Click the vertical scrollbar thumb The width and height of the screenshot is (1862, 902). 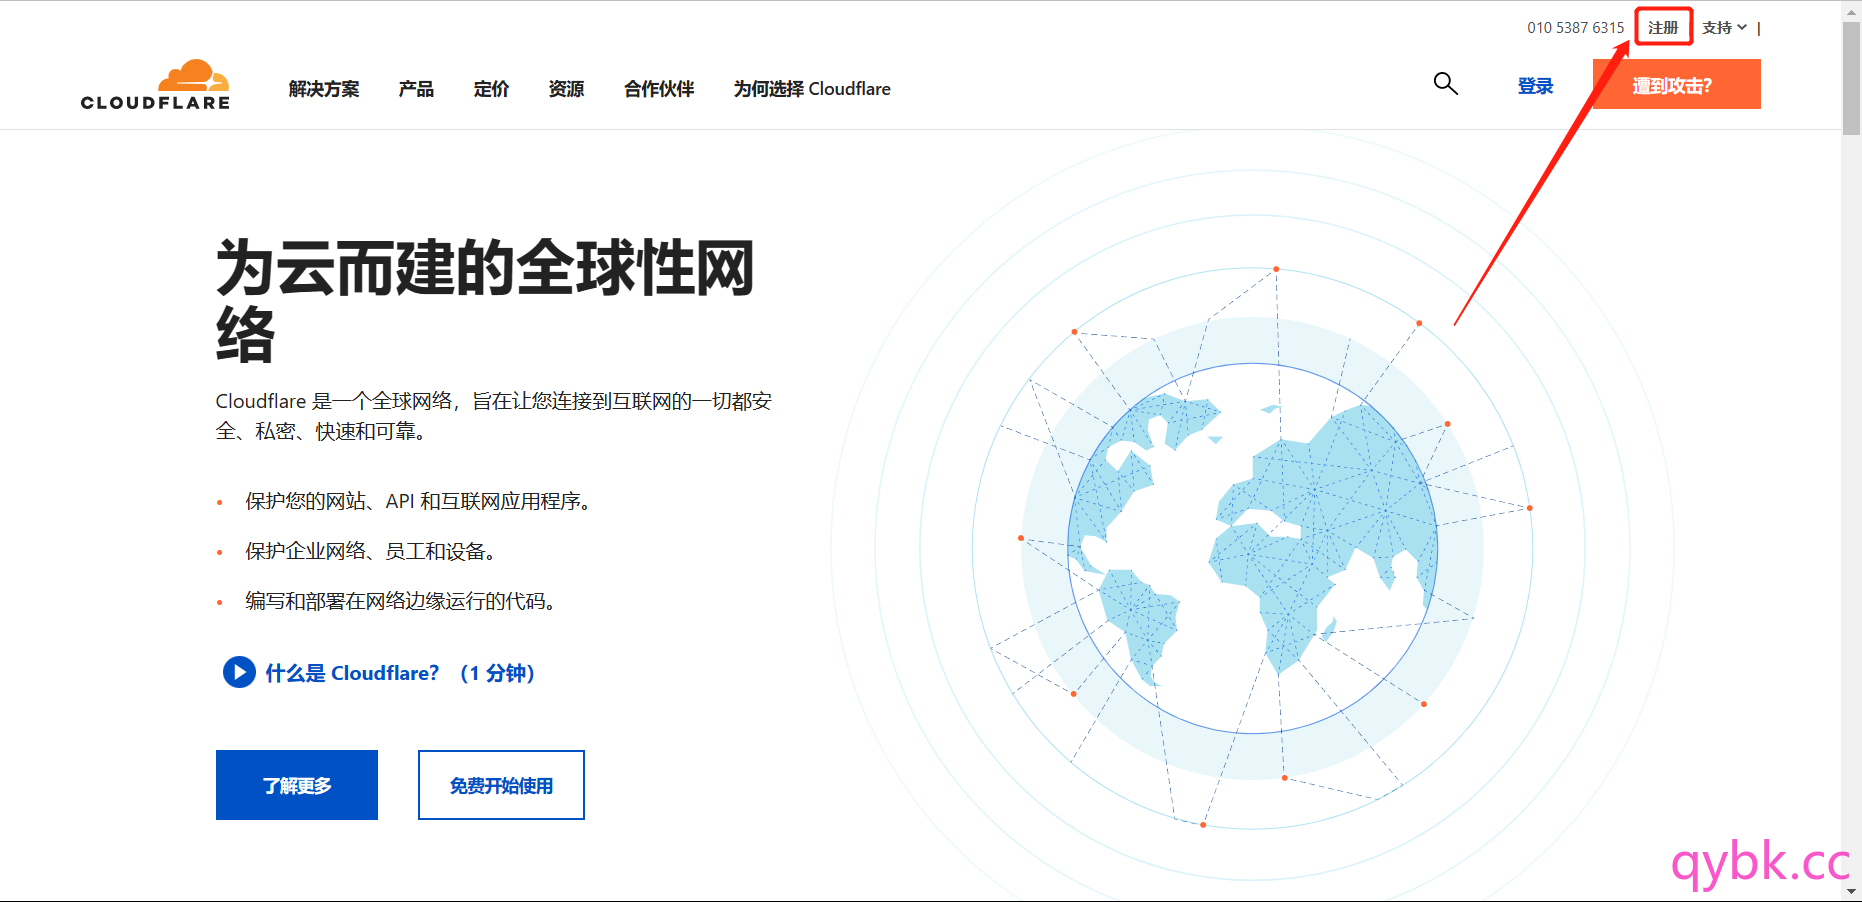[x=1851, y=78]
